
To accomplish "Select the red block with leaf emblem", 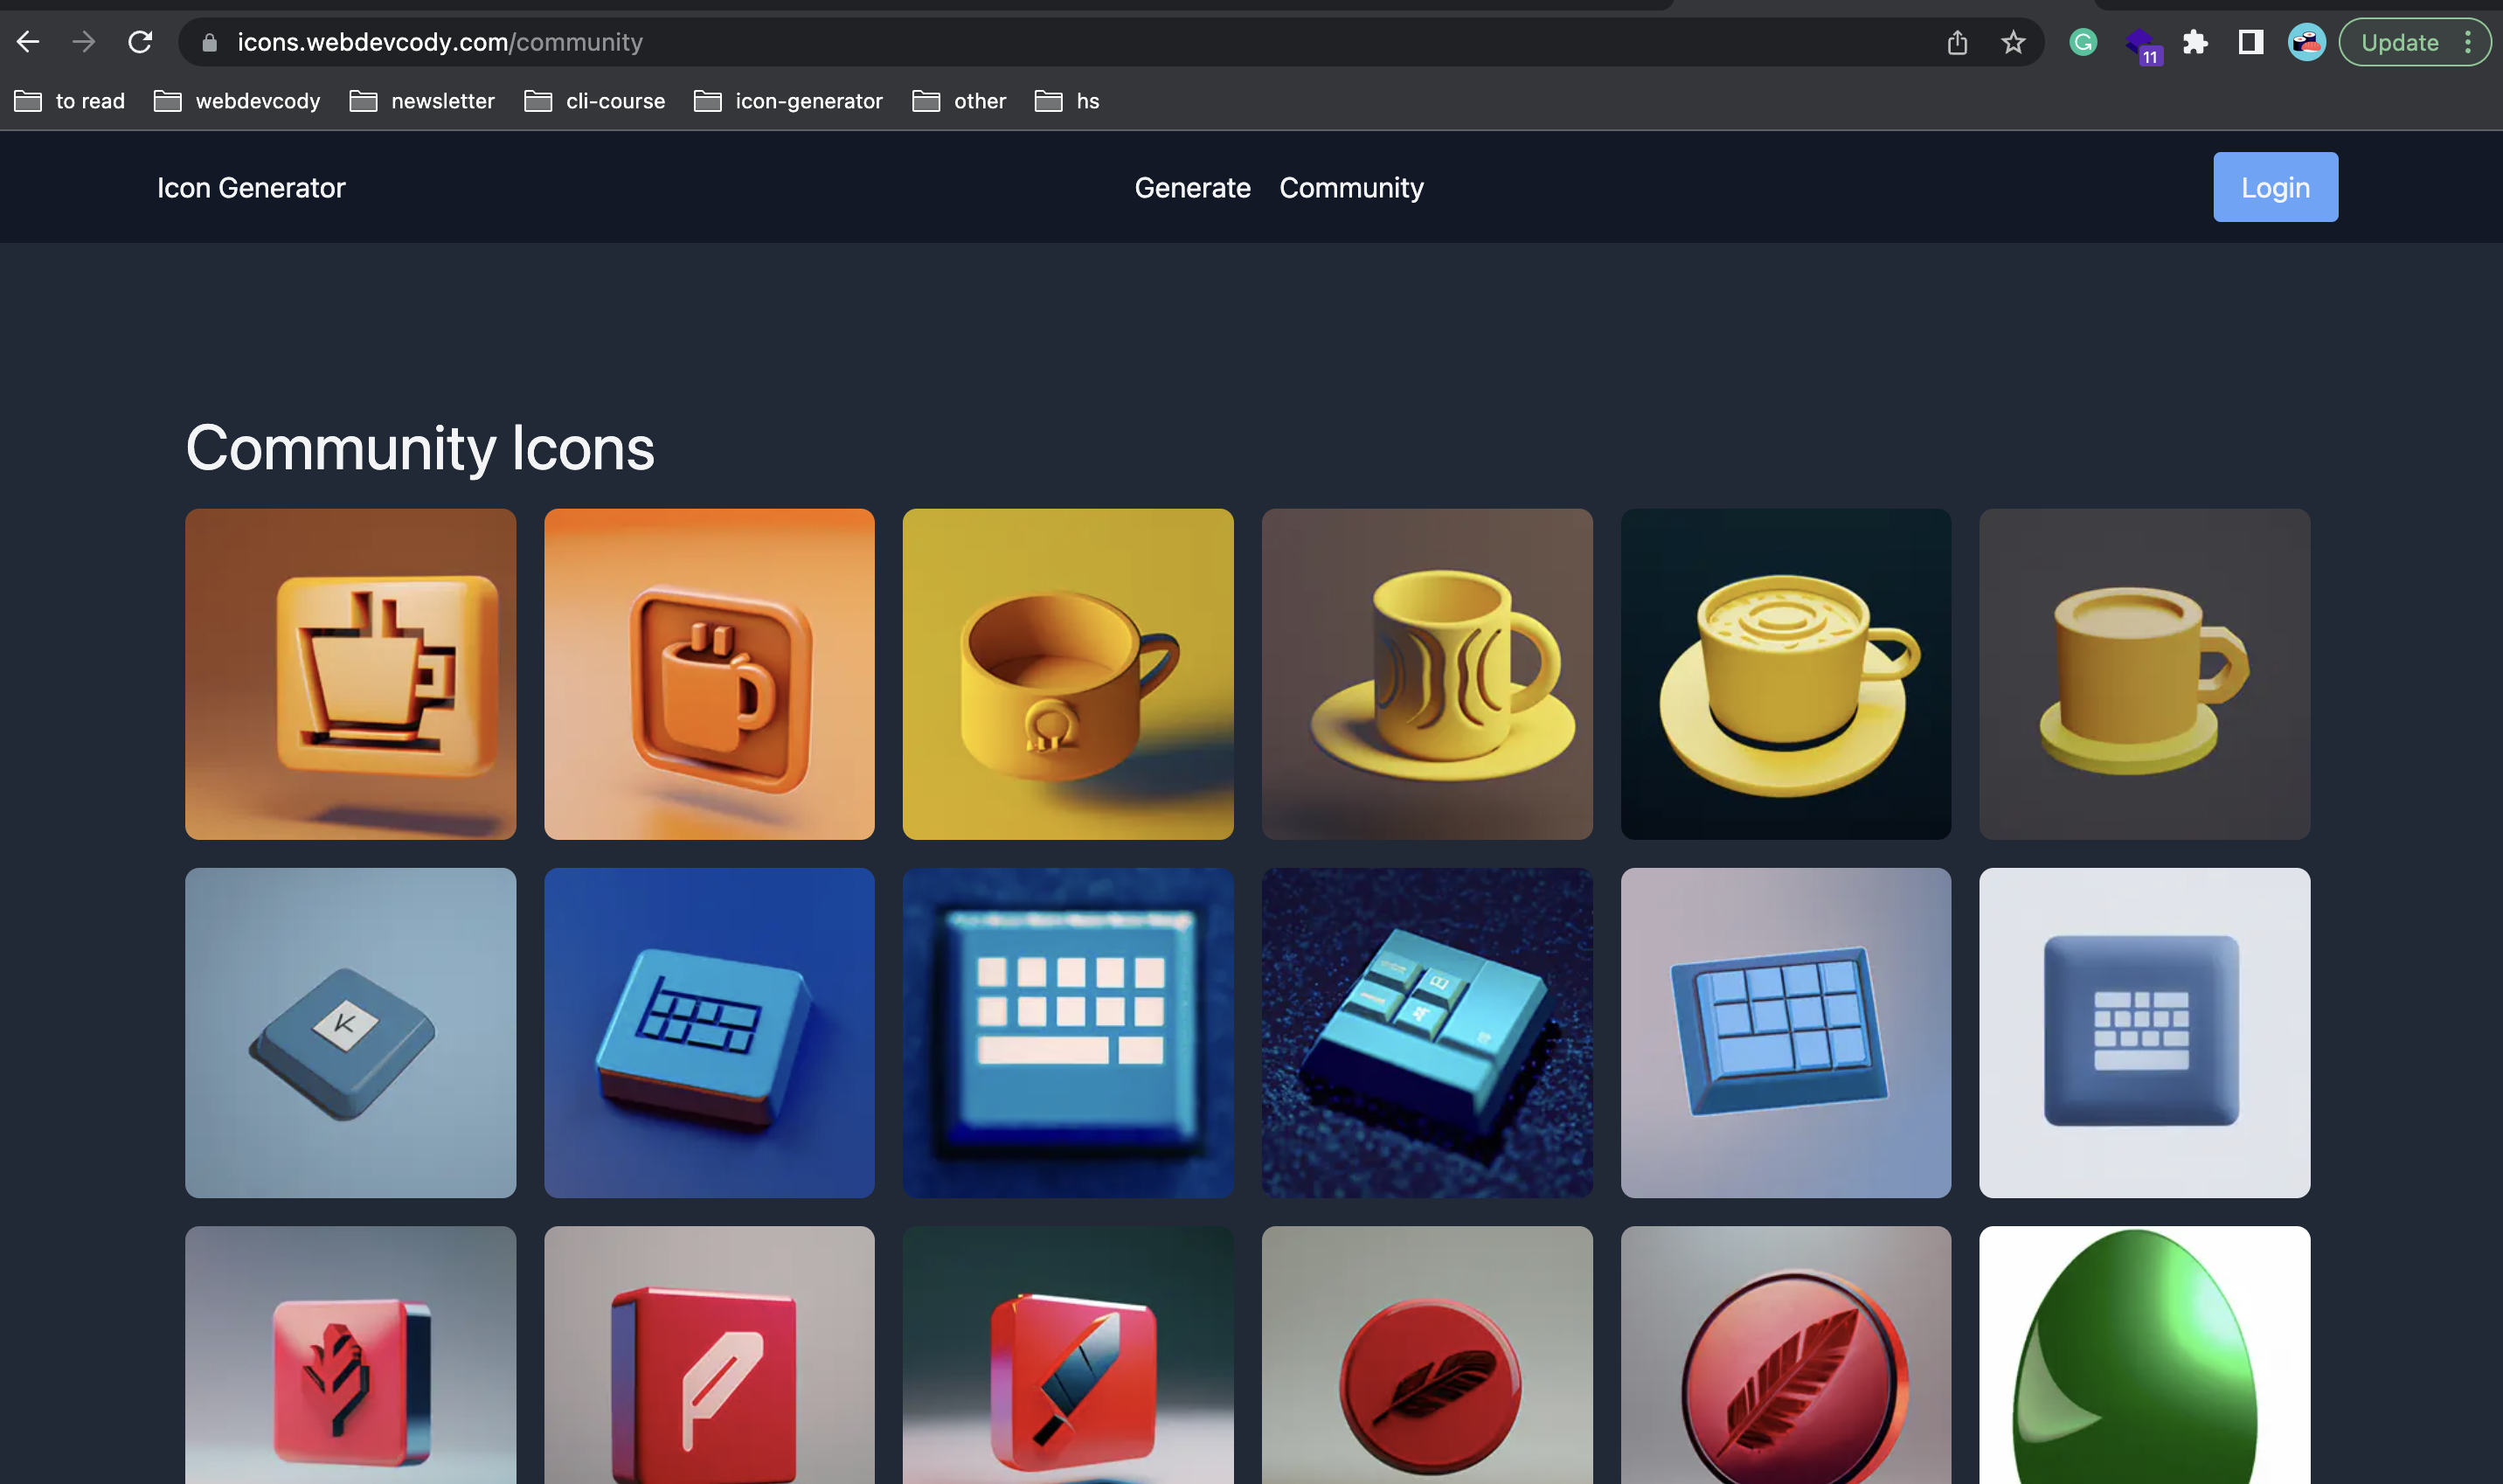I will click(350, 1355).
